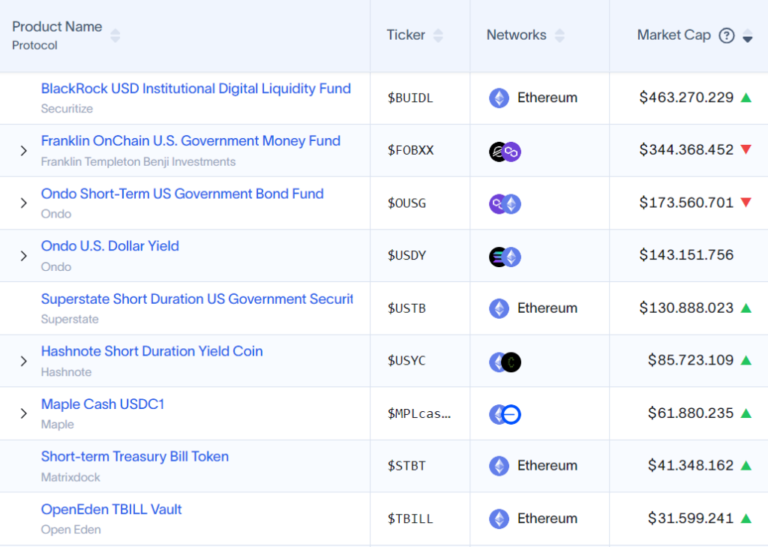Open the OpenEden TBILL Vault link
Image resolution: width=768 pixels, height=547 pixels.
point(111,509)
